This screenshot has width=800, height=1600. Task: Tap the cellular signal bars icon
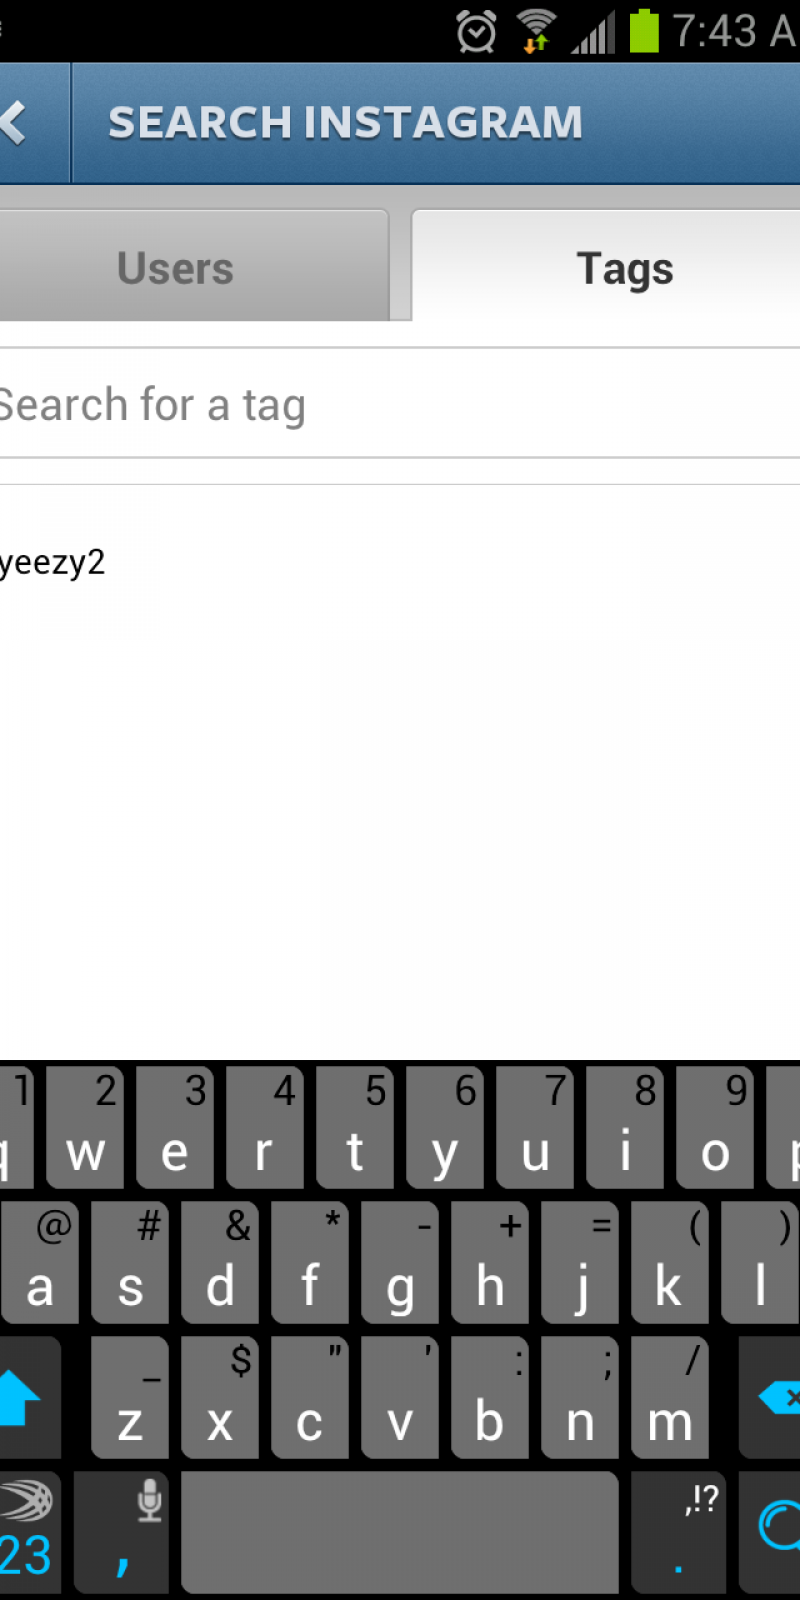593,33
